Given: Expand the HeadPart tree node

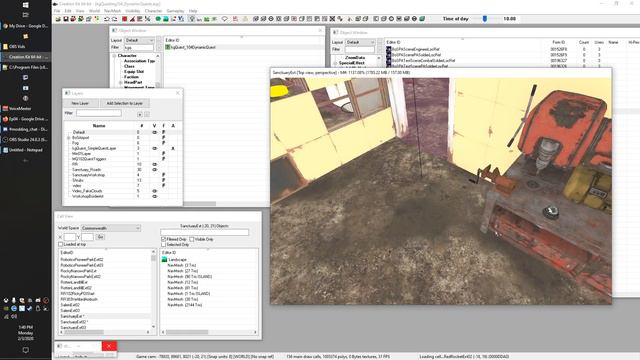Looking at the screenshot, I should click(120, 82).
